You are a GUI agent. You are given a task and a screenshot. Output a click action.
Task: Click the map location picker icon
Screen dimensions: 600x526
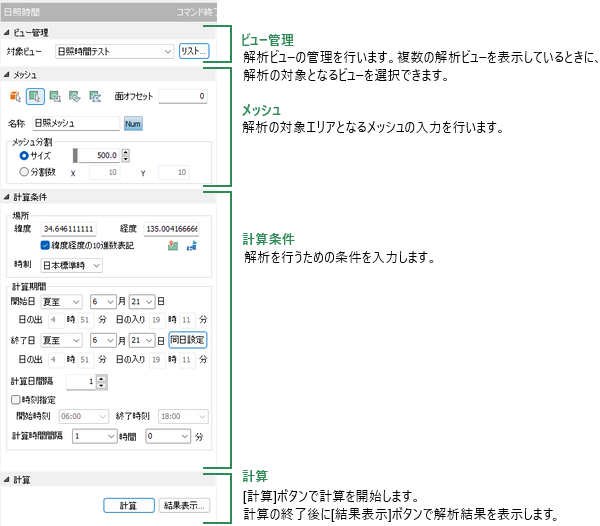click(171, 245)
